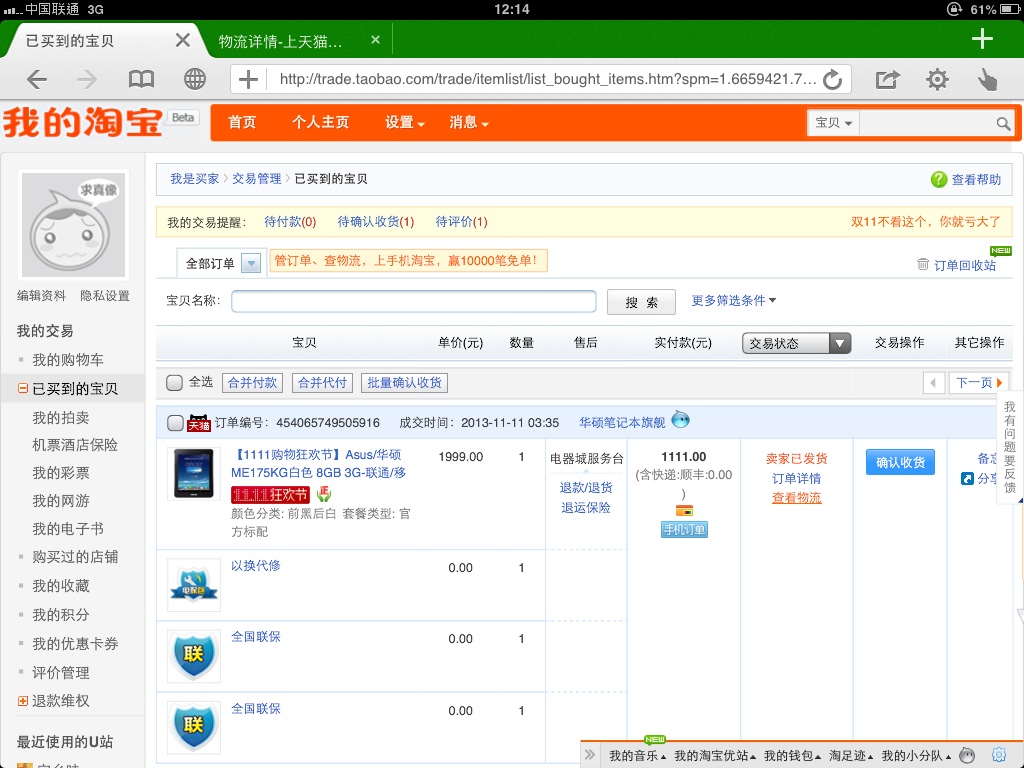Image resolution: width=1024 pixels, height=768 pixels.
Task: Open browser settings gear
Action: (937, 80)
